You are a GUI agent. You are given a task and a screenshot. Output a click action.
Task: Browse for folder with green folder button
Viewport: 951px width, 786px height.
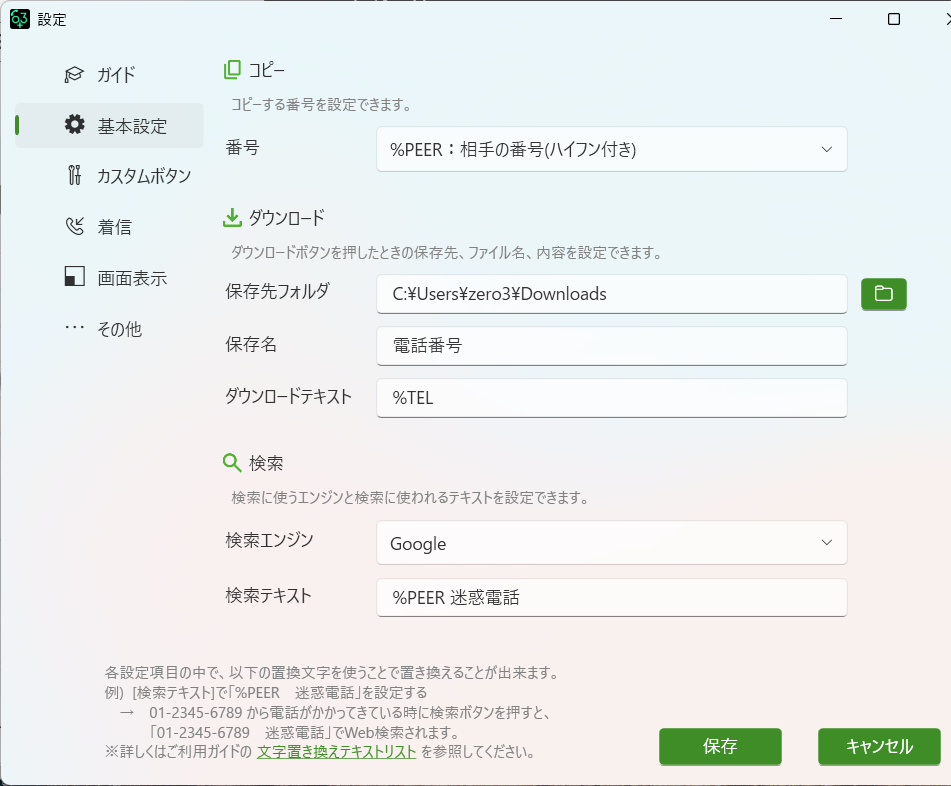(883, 294)
